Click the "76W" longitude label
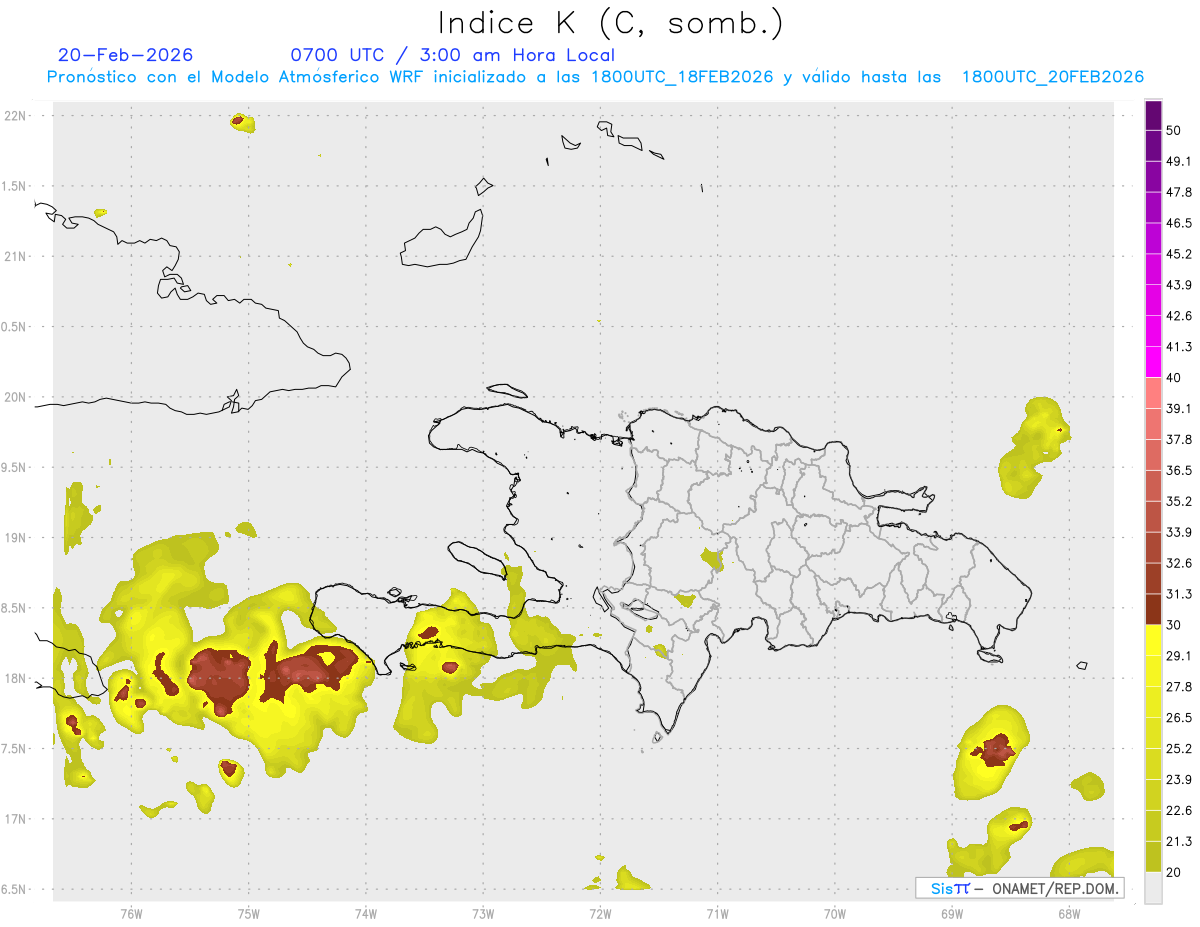Viewport: 1200px width, 927px height. click(x=131, y=913)
